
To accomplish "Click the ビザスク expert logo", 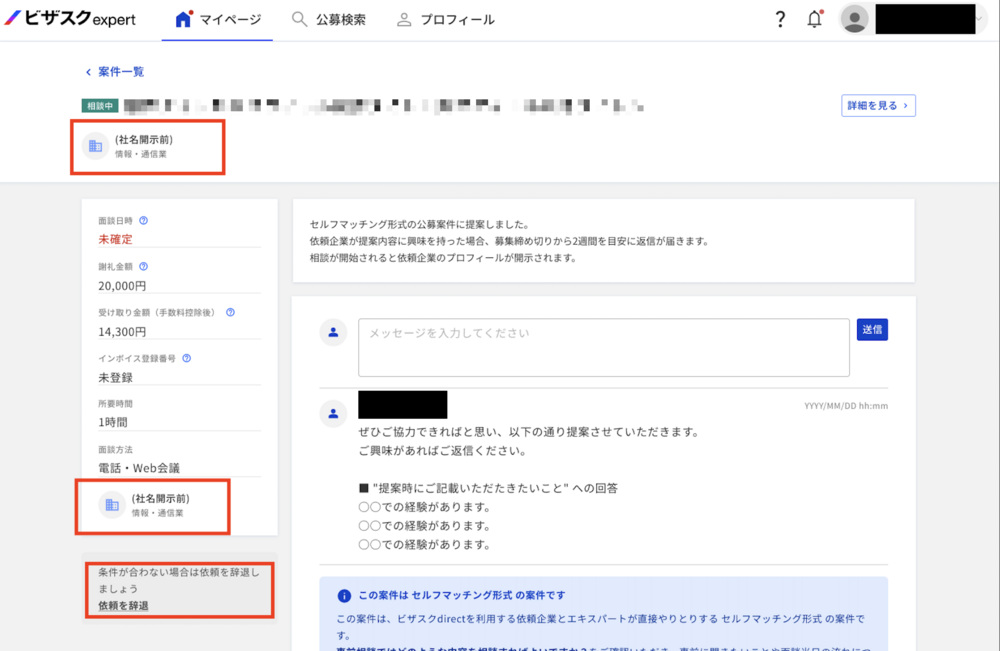I will 70,18.
